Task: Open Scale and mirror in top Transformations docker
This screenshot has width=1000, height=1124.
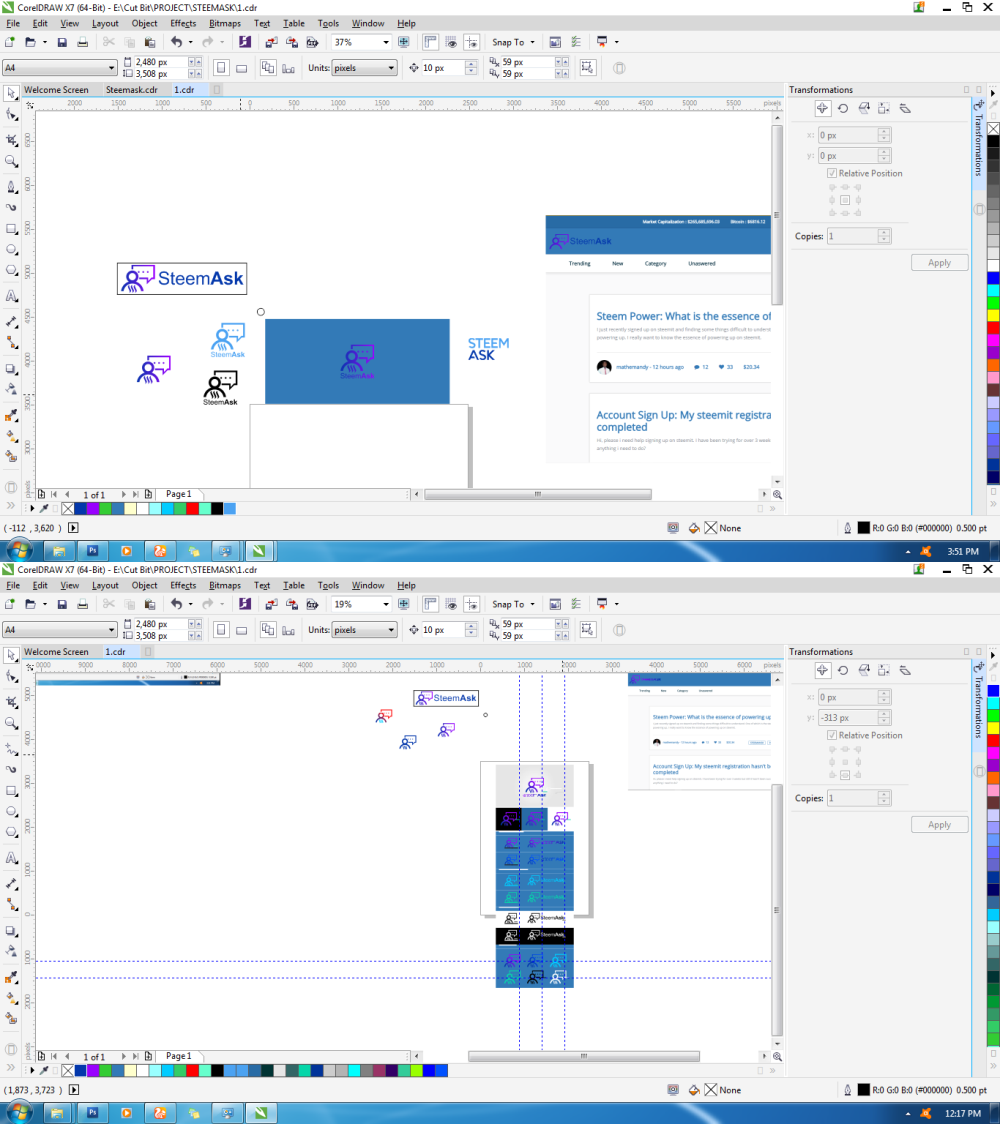Action: coord(864,108)
